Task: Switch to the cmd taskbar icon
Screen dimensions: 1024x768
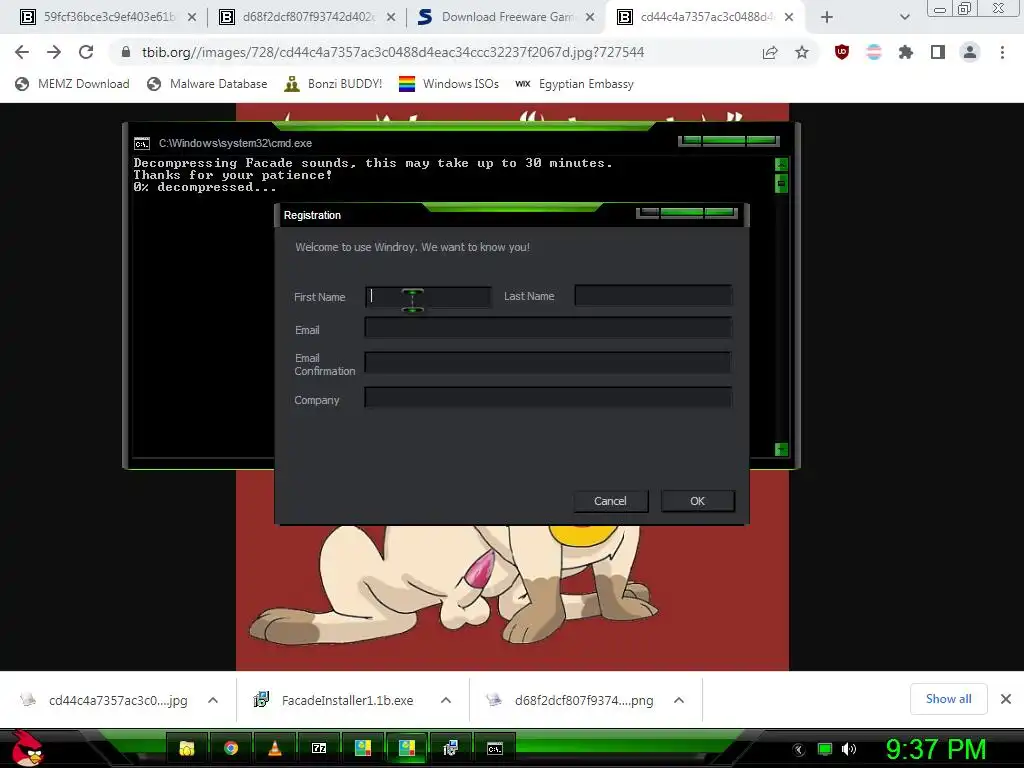Action: pos(494,748)
